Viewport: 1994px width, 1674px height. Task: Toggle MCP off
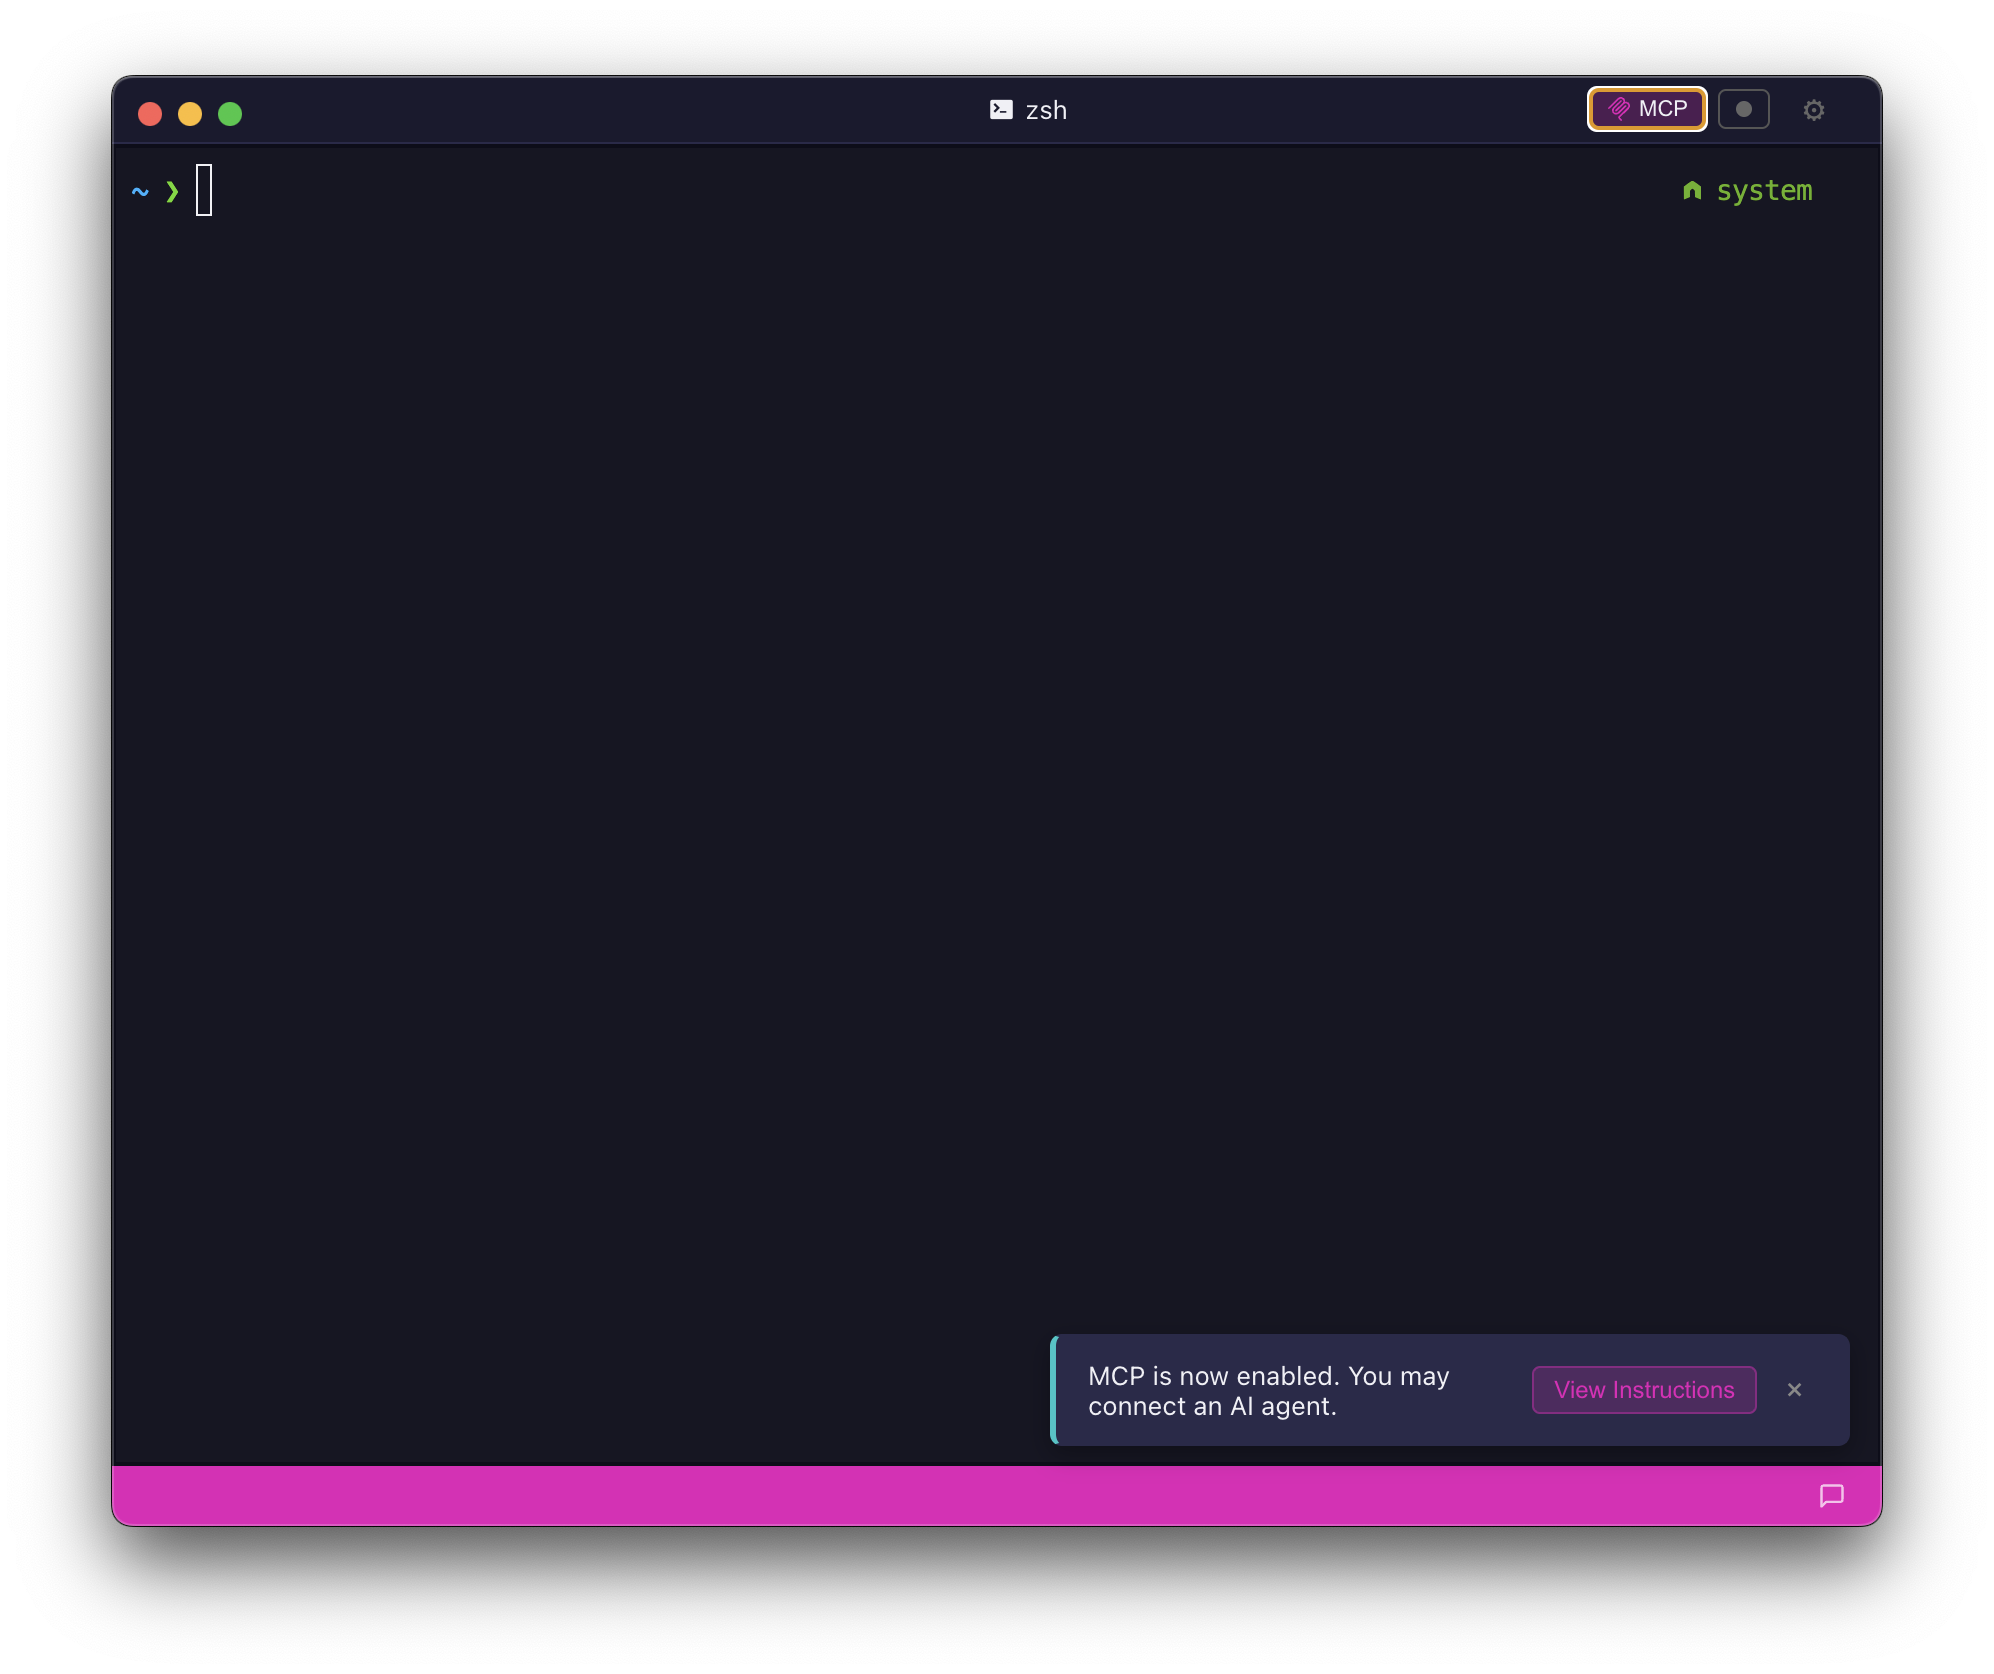pyautogui.click(x=1647, y=110)
